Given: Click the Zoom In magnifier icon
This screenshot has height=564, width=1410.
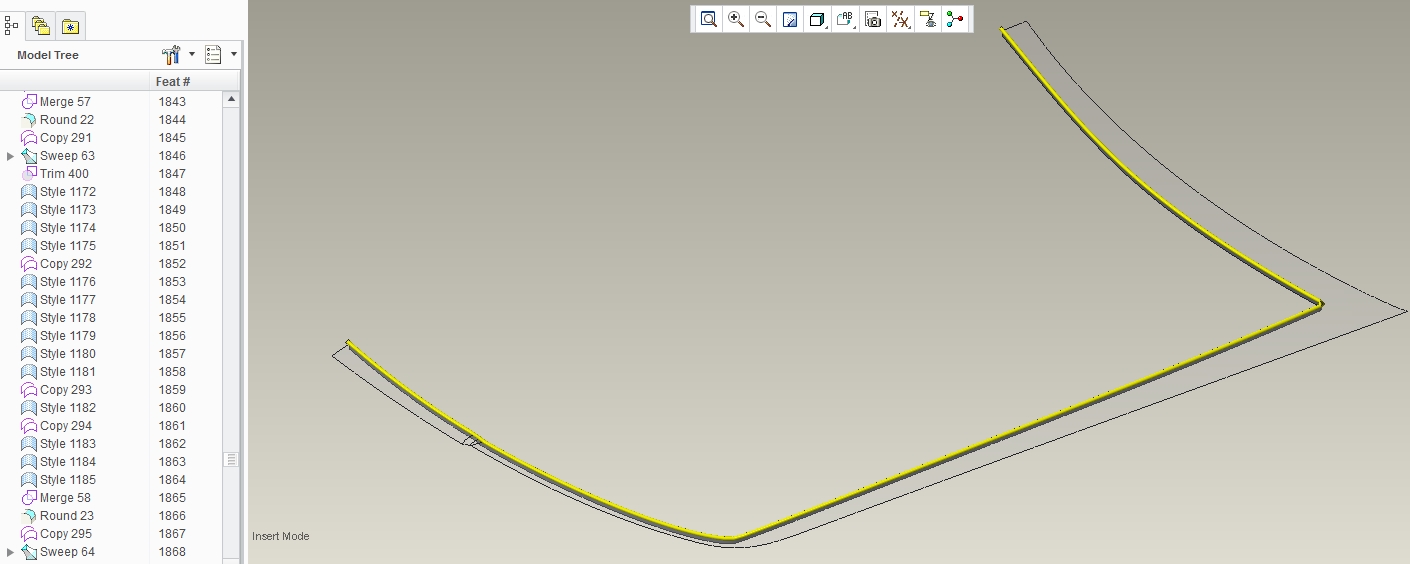Looking at the screenshot, I should (736, 19).
